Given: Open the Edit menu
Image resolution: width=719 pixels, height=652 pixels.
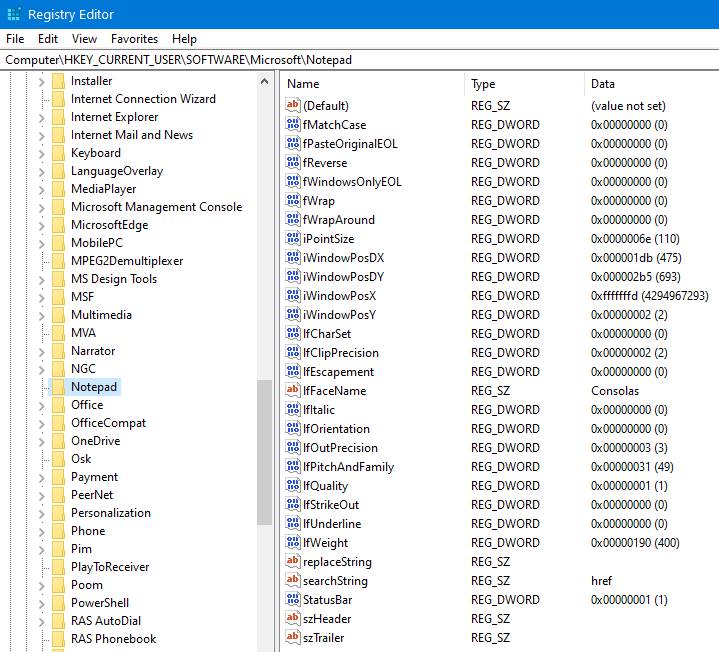Looking at the screenshot, I should pos(48,39).
